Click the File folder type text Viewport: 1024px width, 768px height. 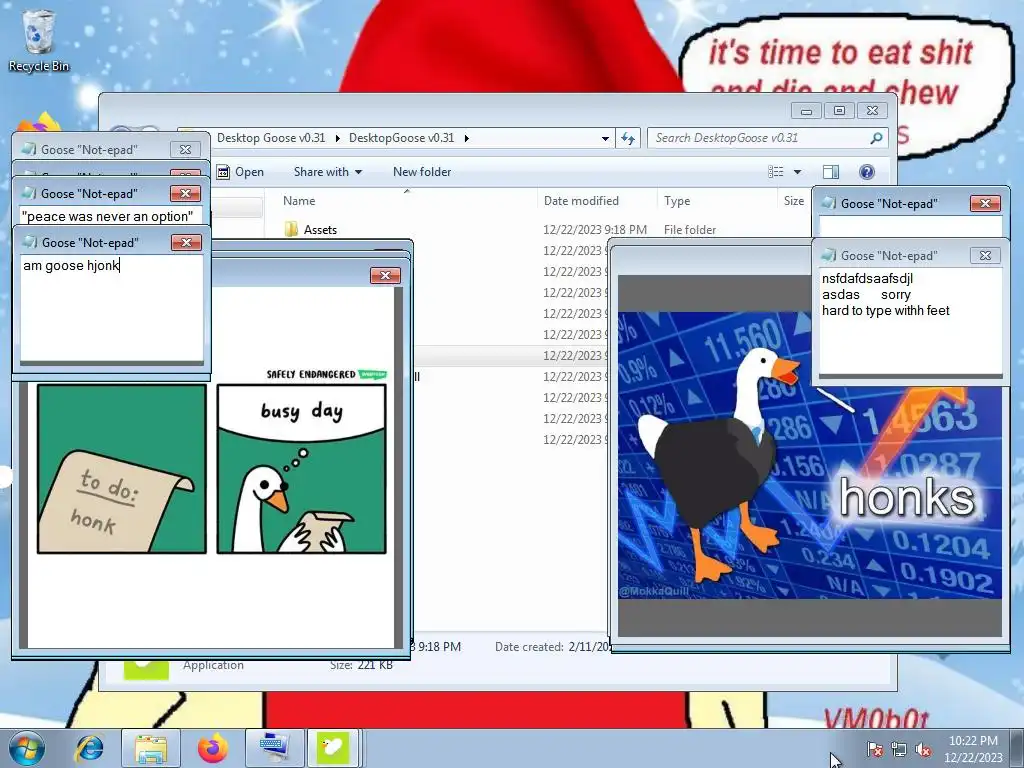click(690, 229)
